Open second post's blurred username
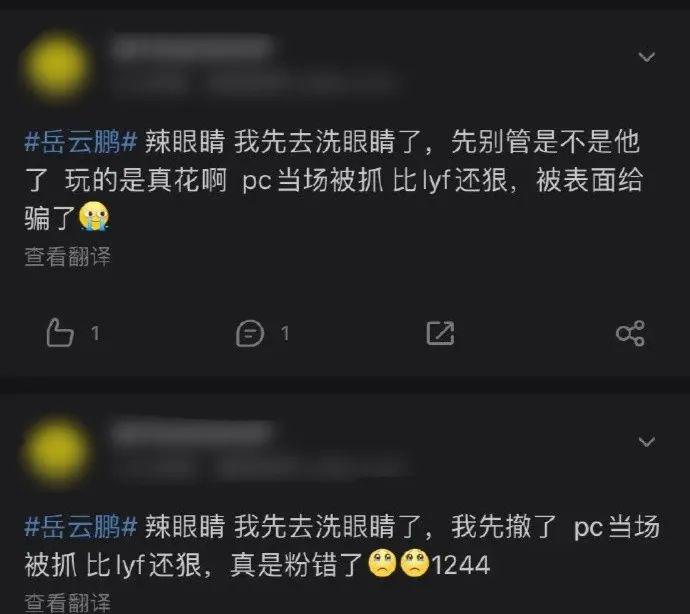 pyautogui.click(x=191, y=433)
